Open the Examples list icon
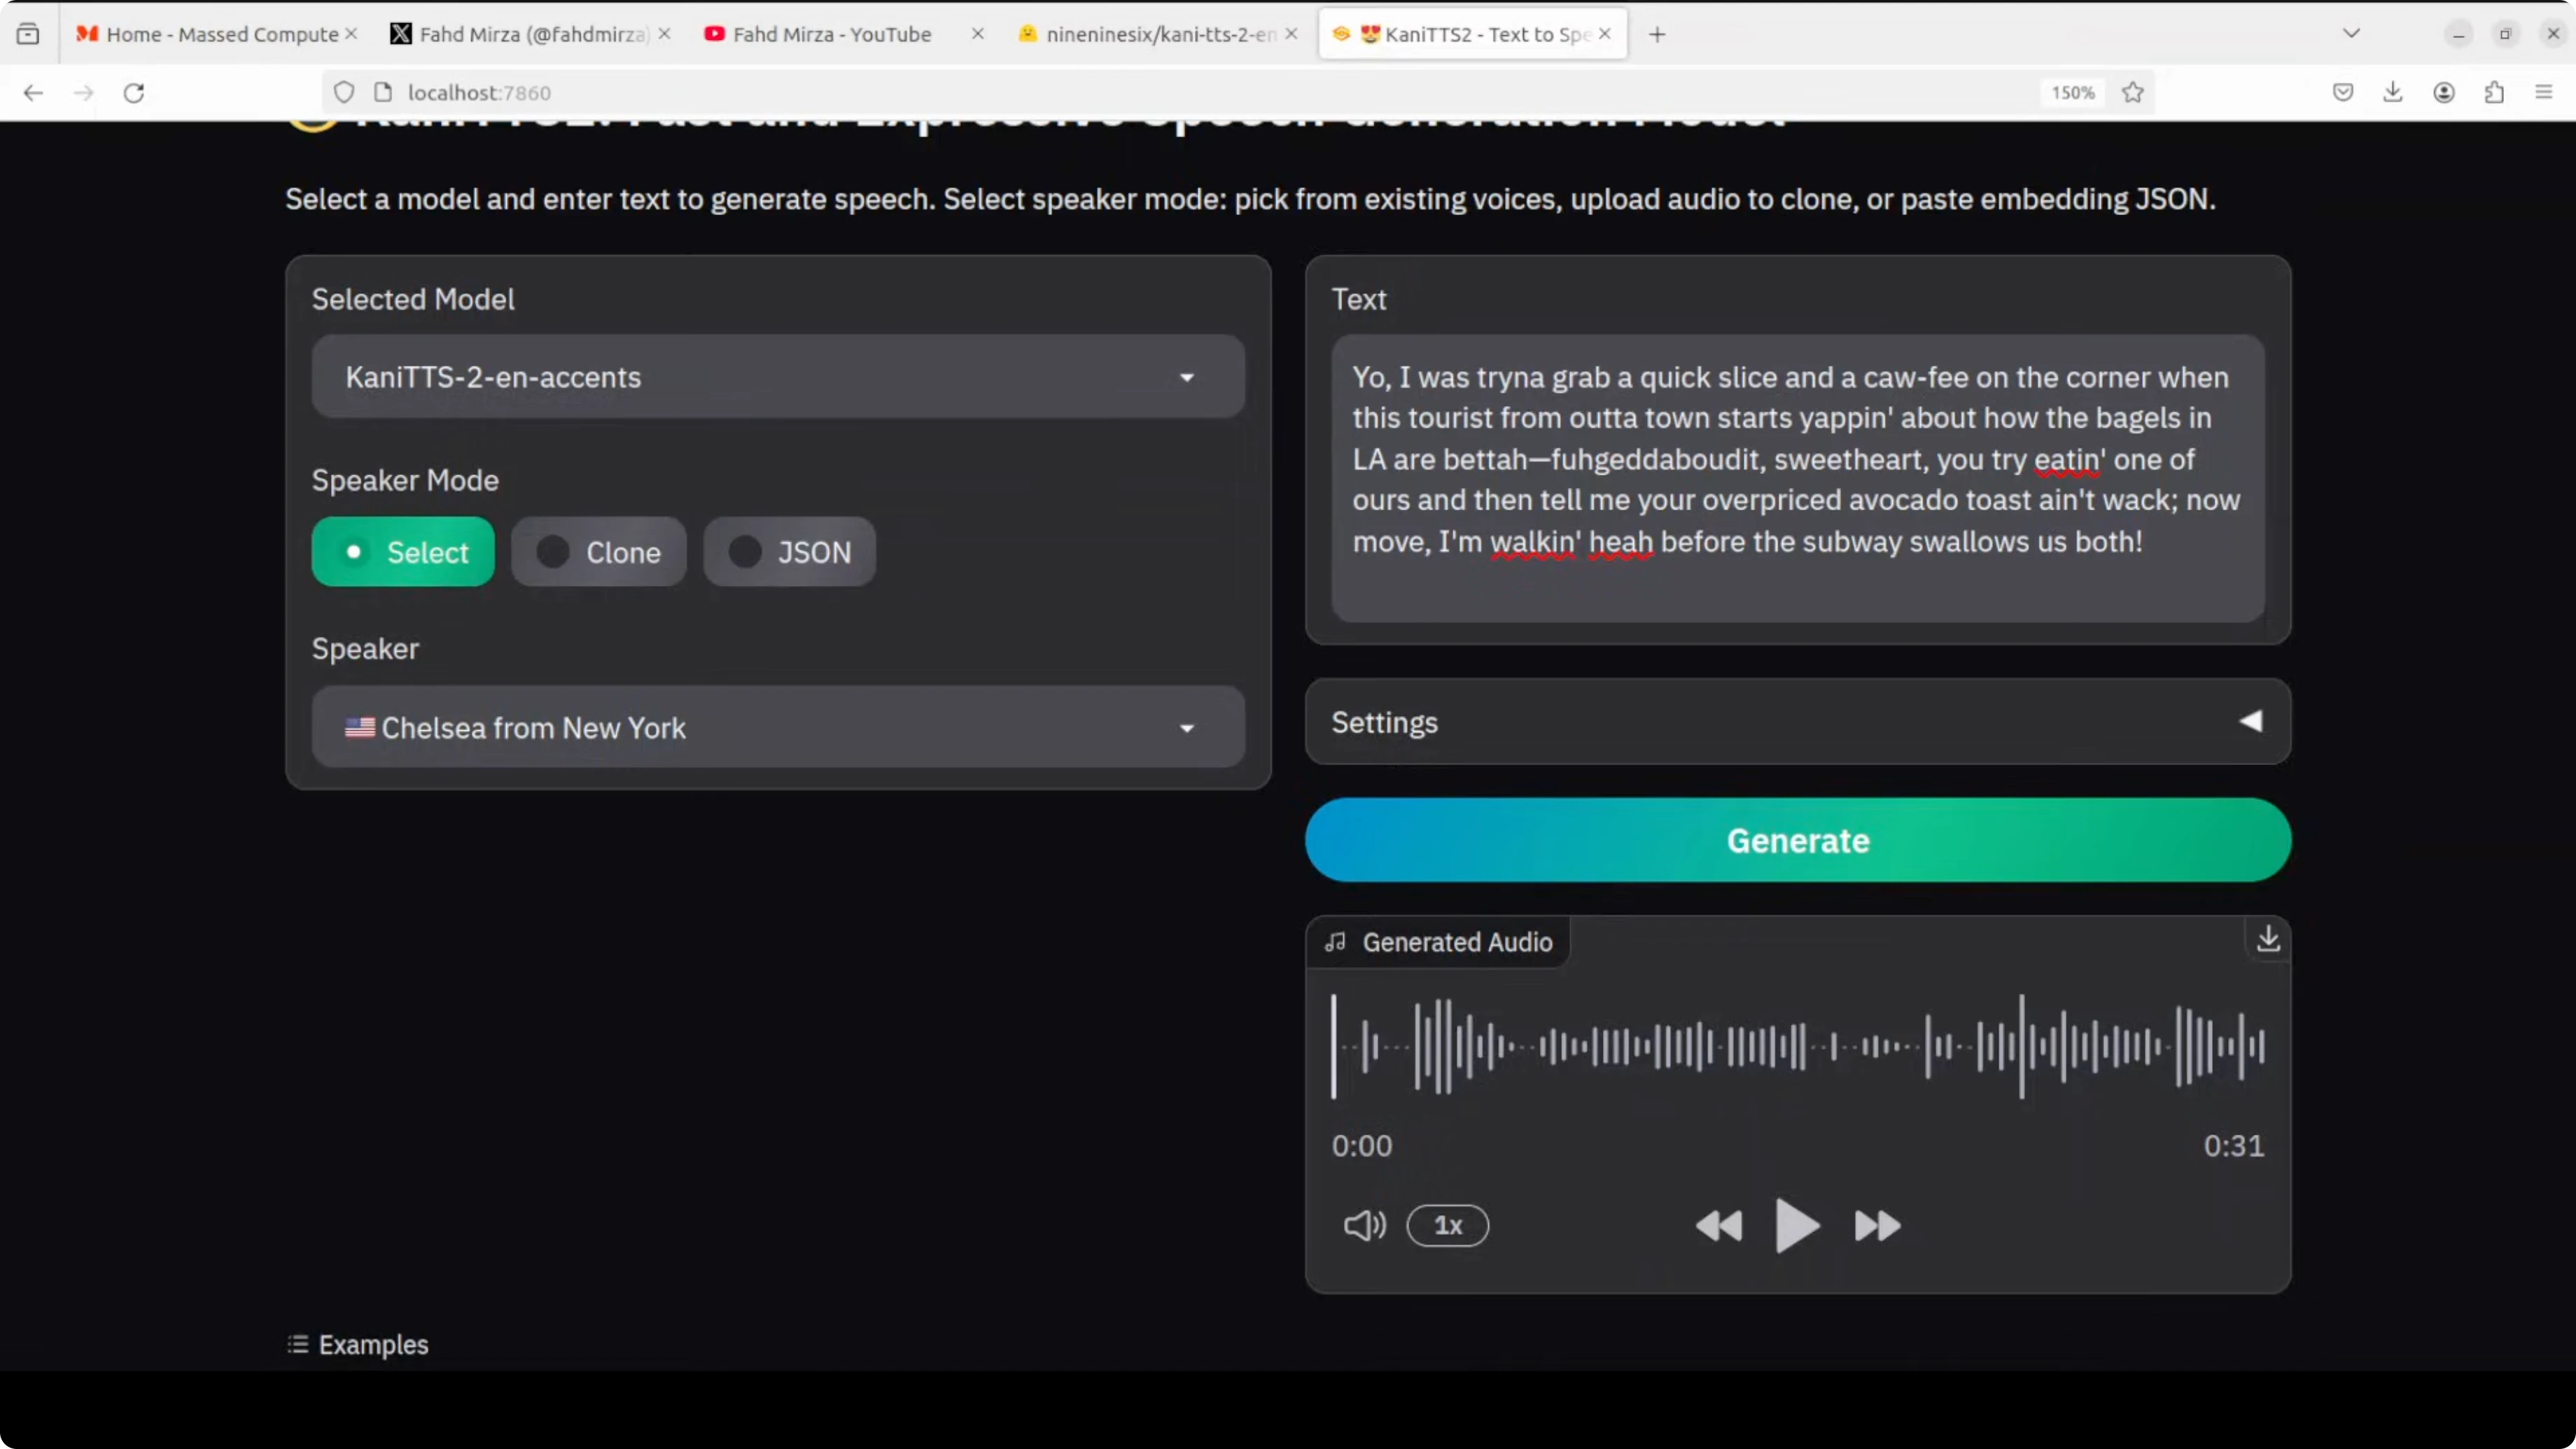 point(296,1344)
